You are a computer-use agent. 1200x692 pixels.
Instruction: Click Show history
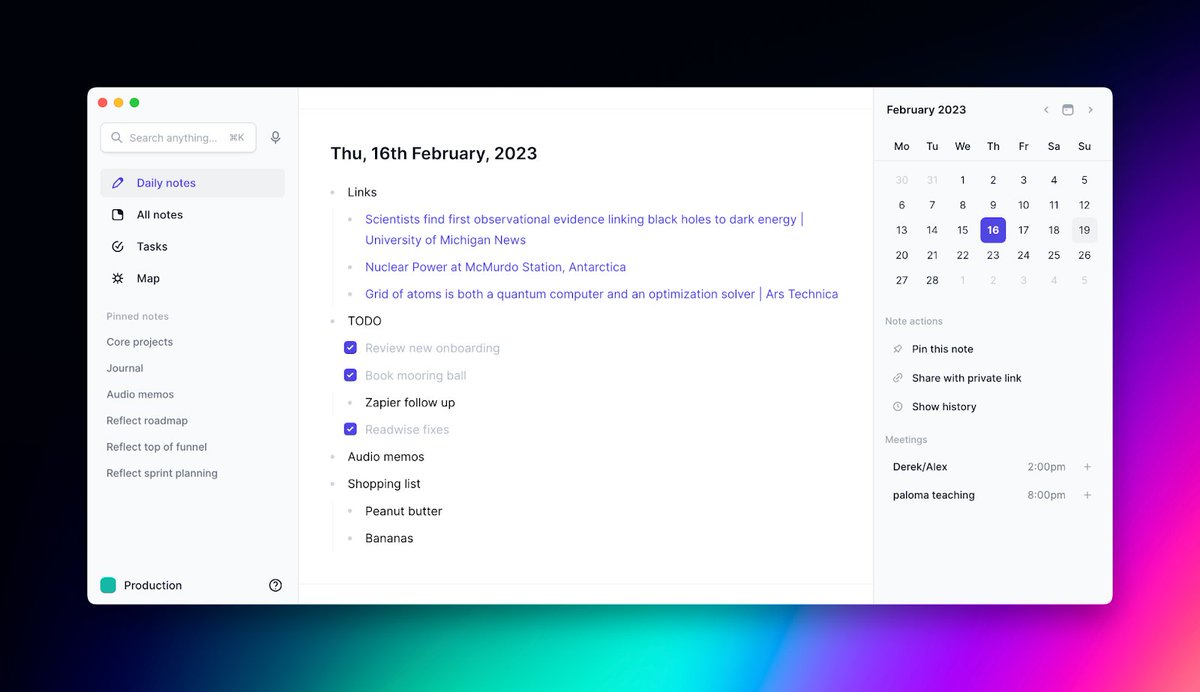coord(944,407)
